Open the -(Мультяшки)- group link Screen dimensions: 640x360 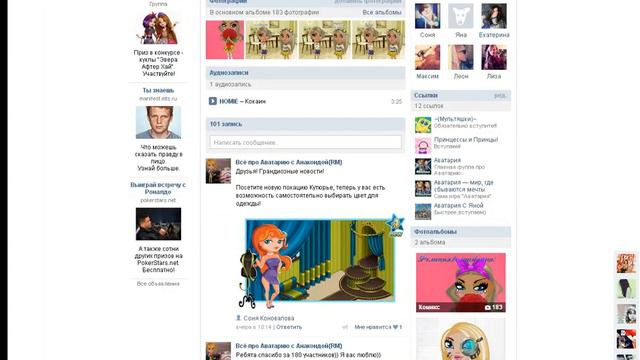pyautogui.click(x=455, y=119)
